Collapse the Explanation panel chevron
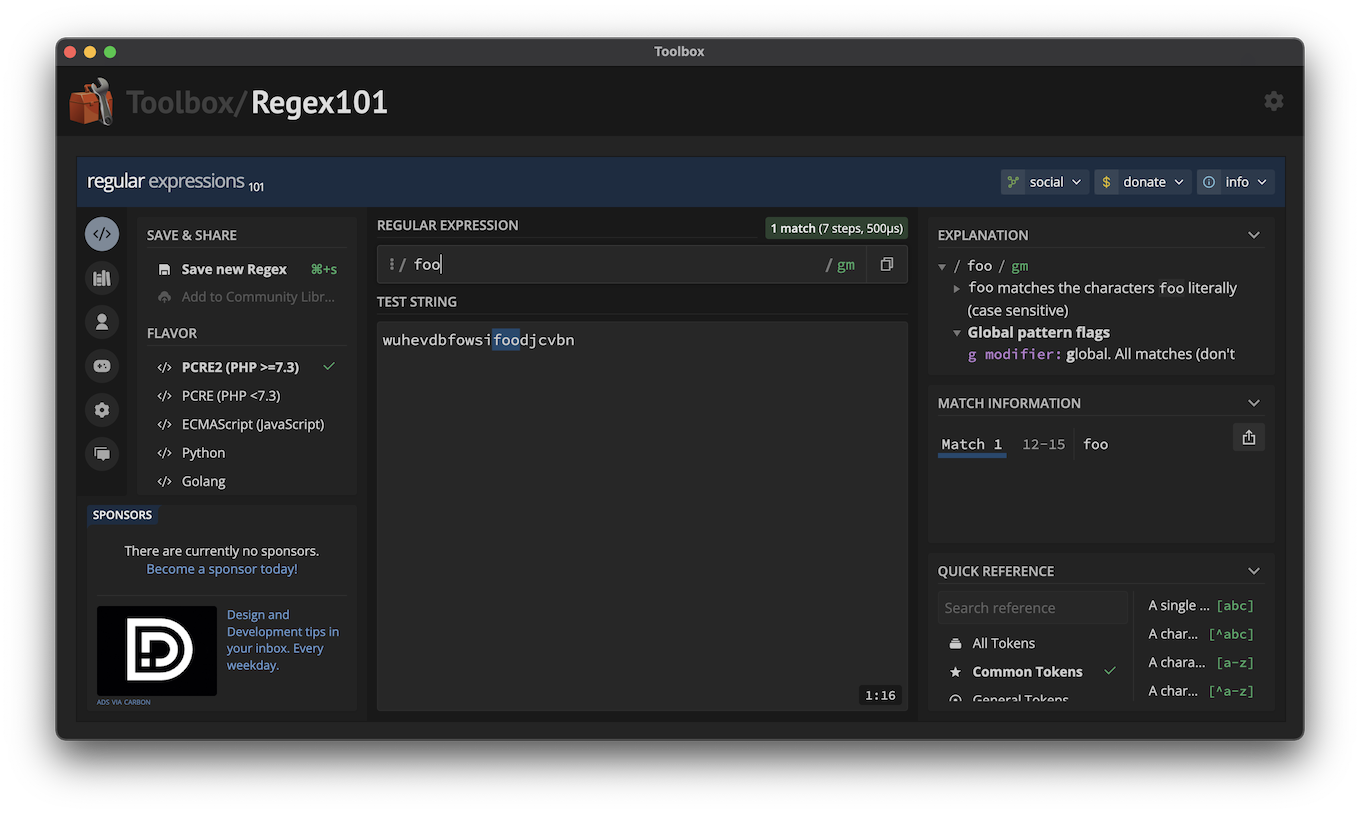1360x814 pixels. [x=1254, y=235]
